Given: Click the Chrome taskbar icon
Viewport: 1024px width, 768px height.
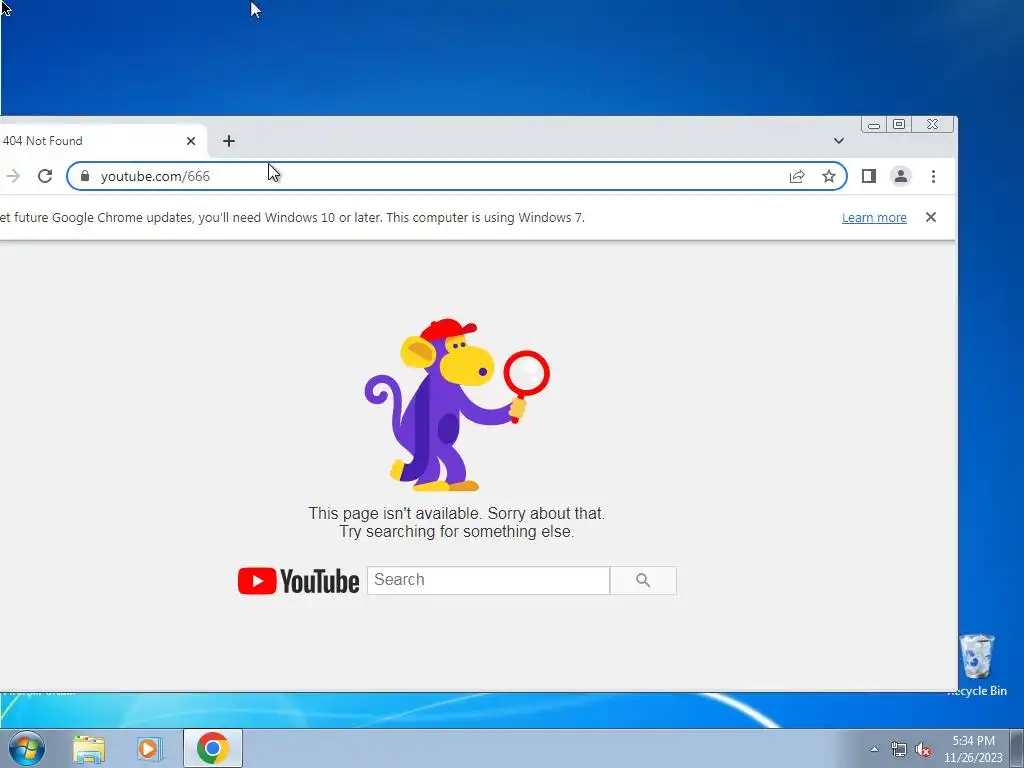Looking at the screenshot, I should pyautogui.click(x=213, y=748).
